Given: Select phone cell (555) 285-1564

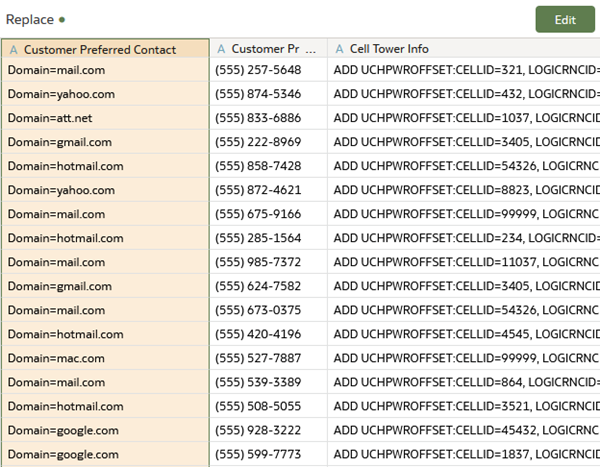Looking at the screenshot, I should [x=269, y=238].
